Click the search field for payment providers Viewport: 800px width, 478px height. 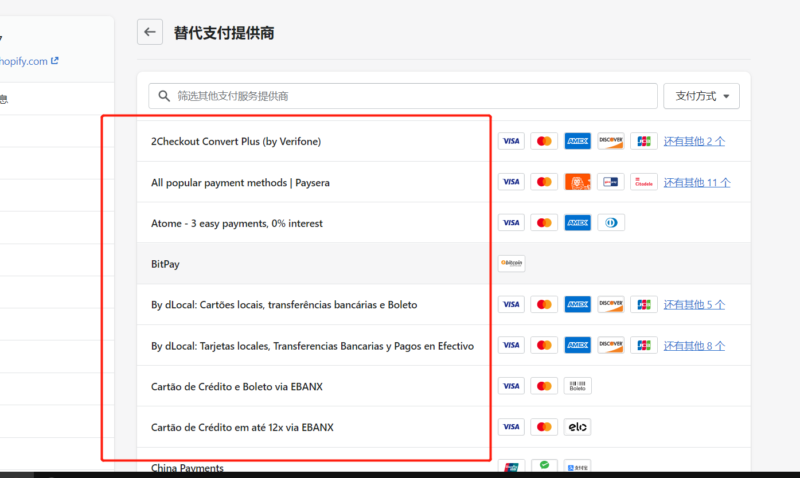[403, 96]
